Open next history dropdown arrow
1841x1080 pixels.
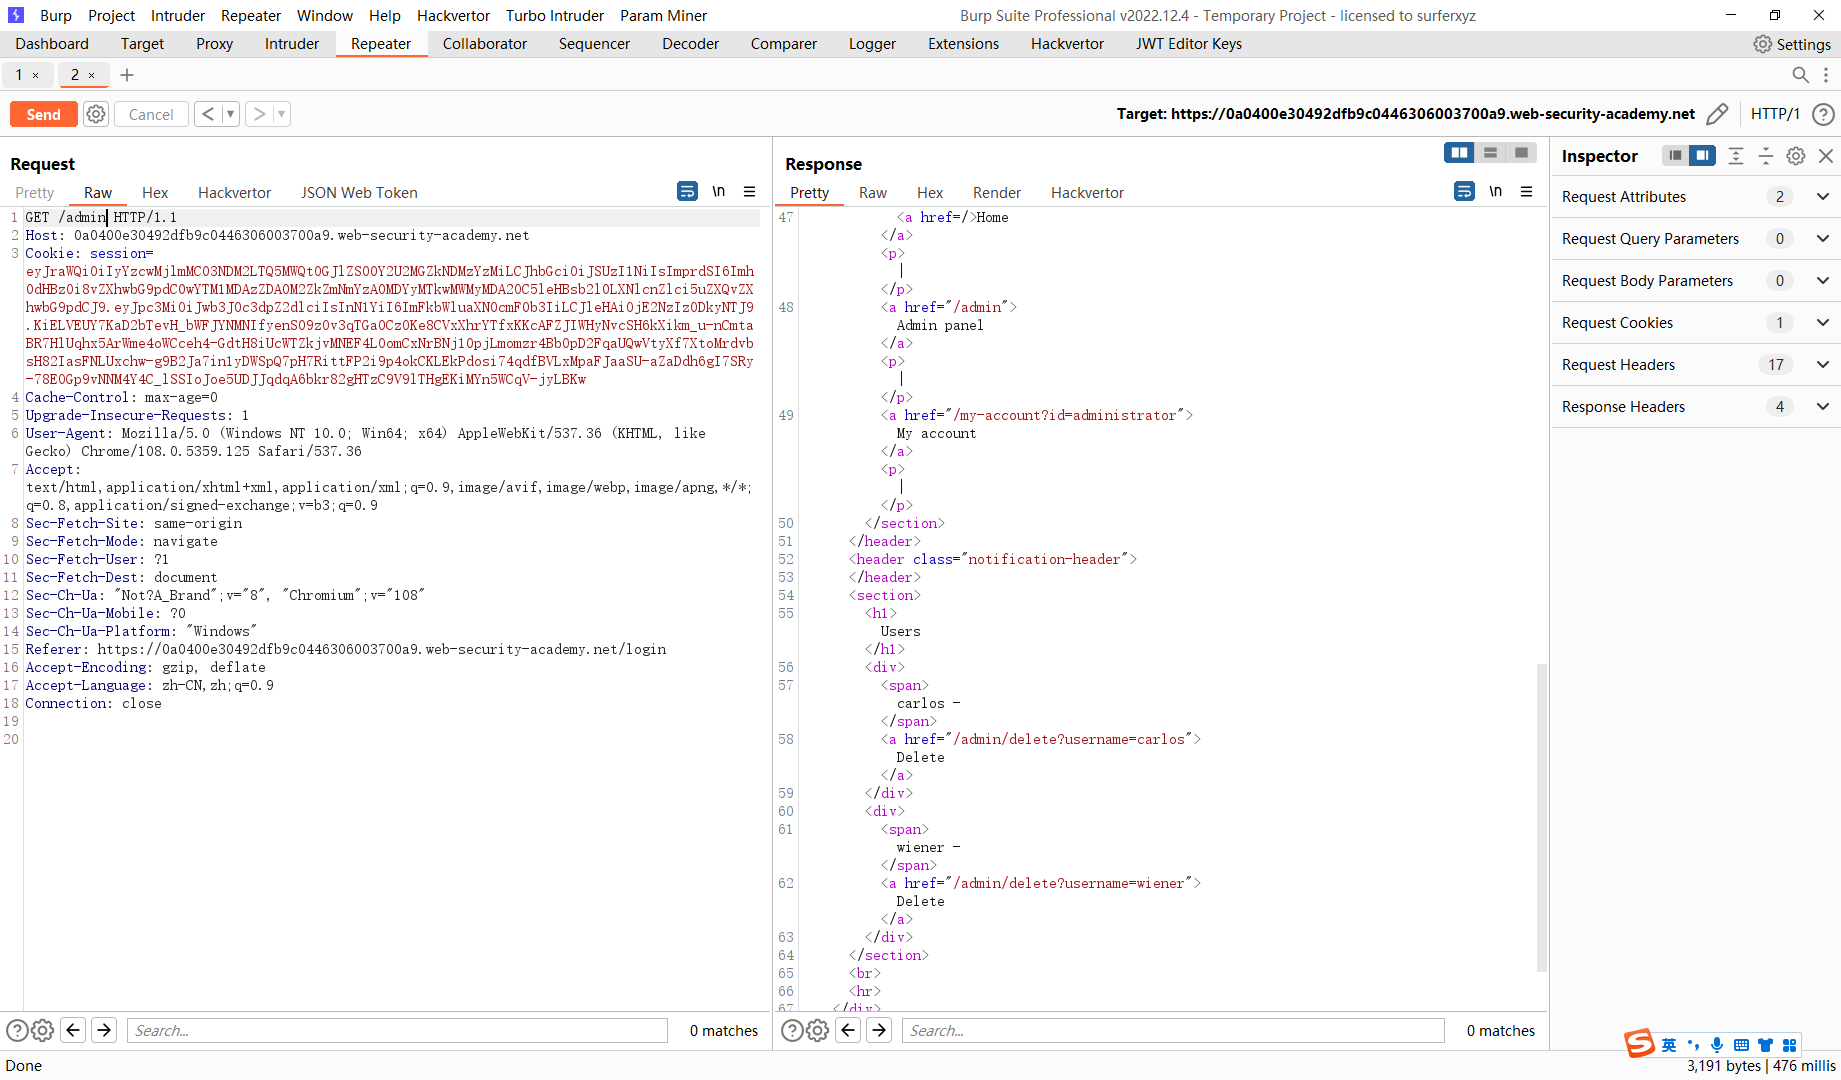point(282,114)
